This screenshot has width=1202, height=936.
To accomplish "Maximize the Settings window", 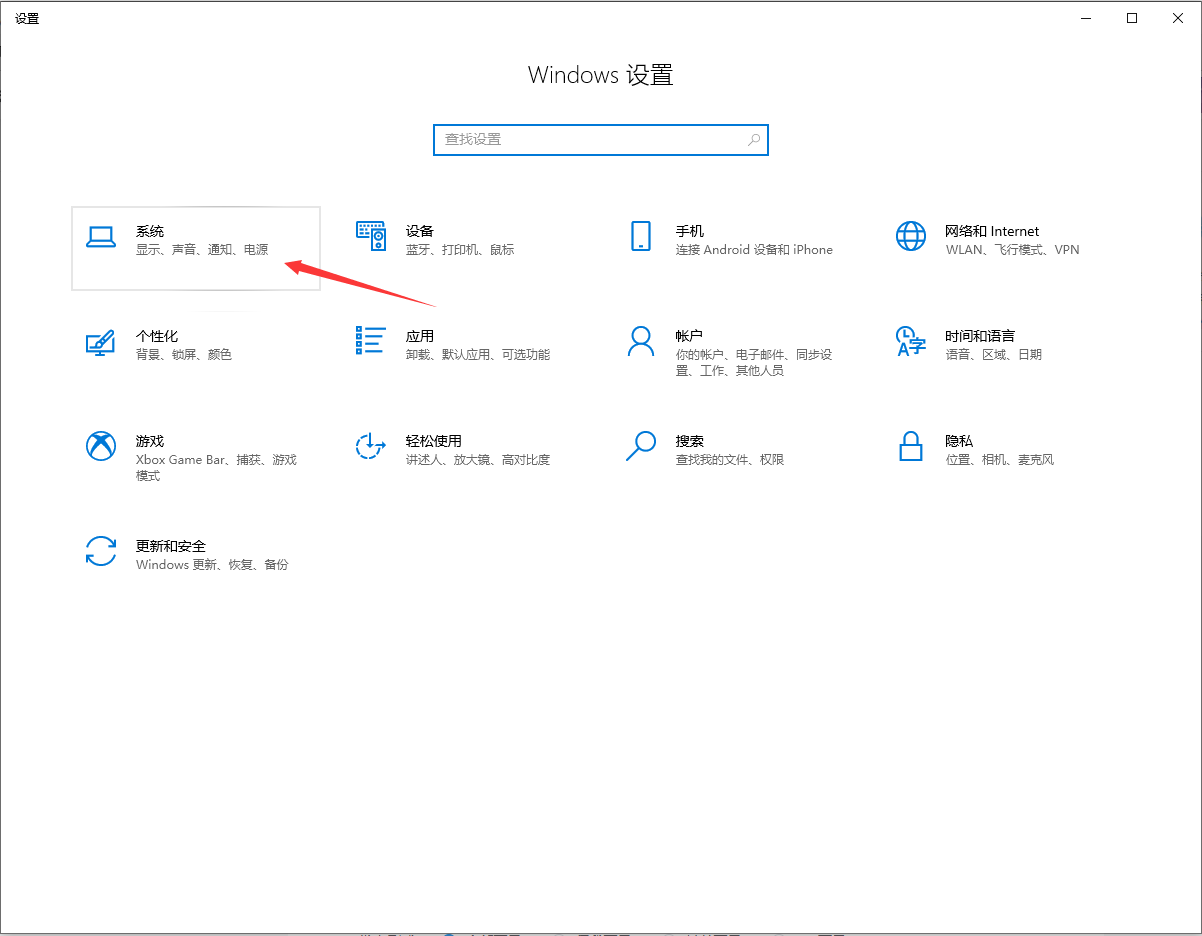I will (1132, 18).
